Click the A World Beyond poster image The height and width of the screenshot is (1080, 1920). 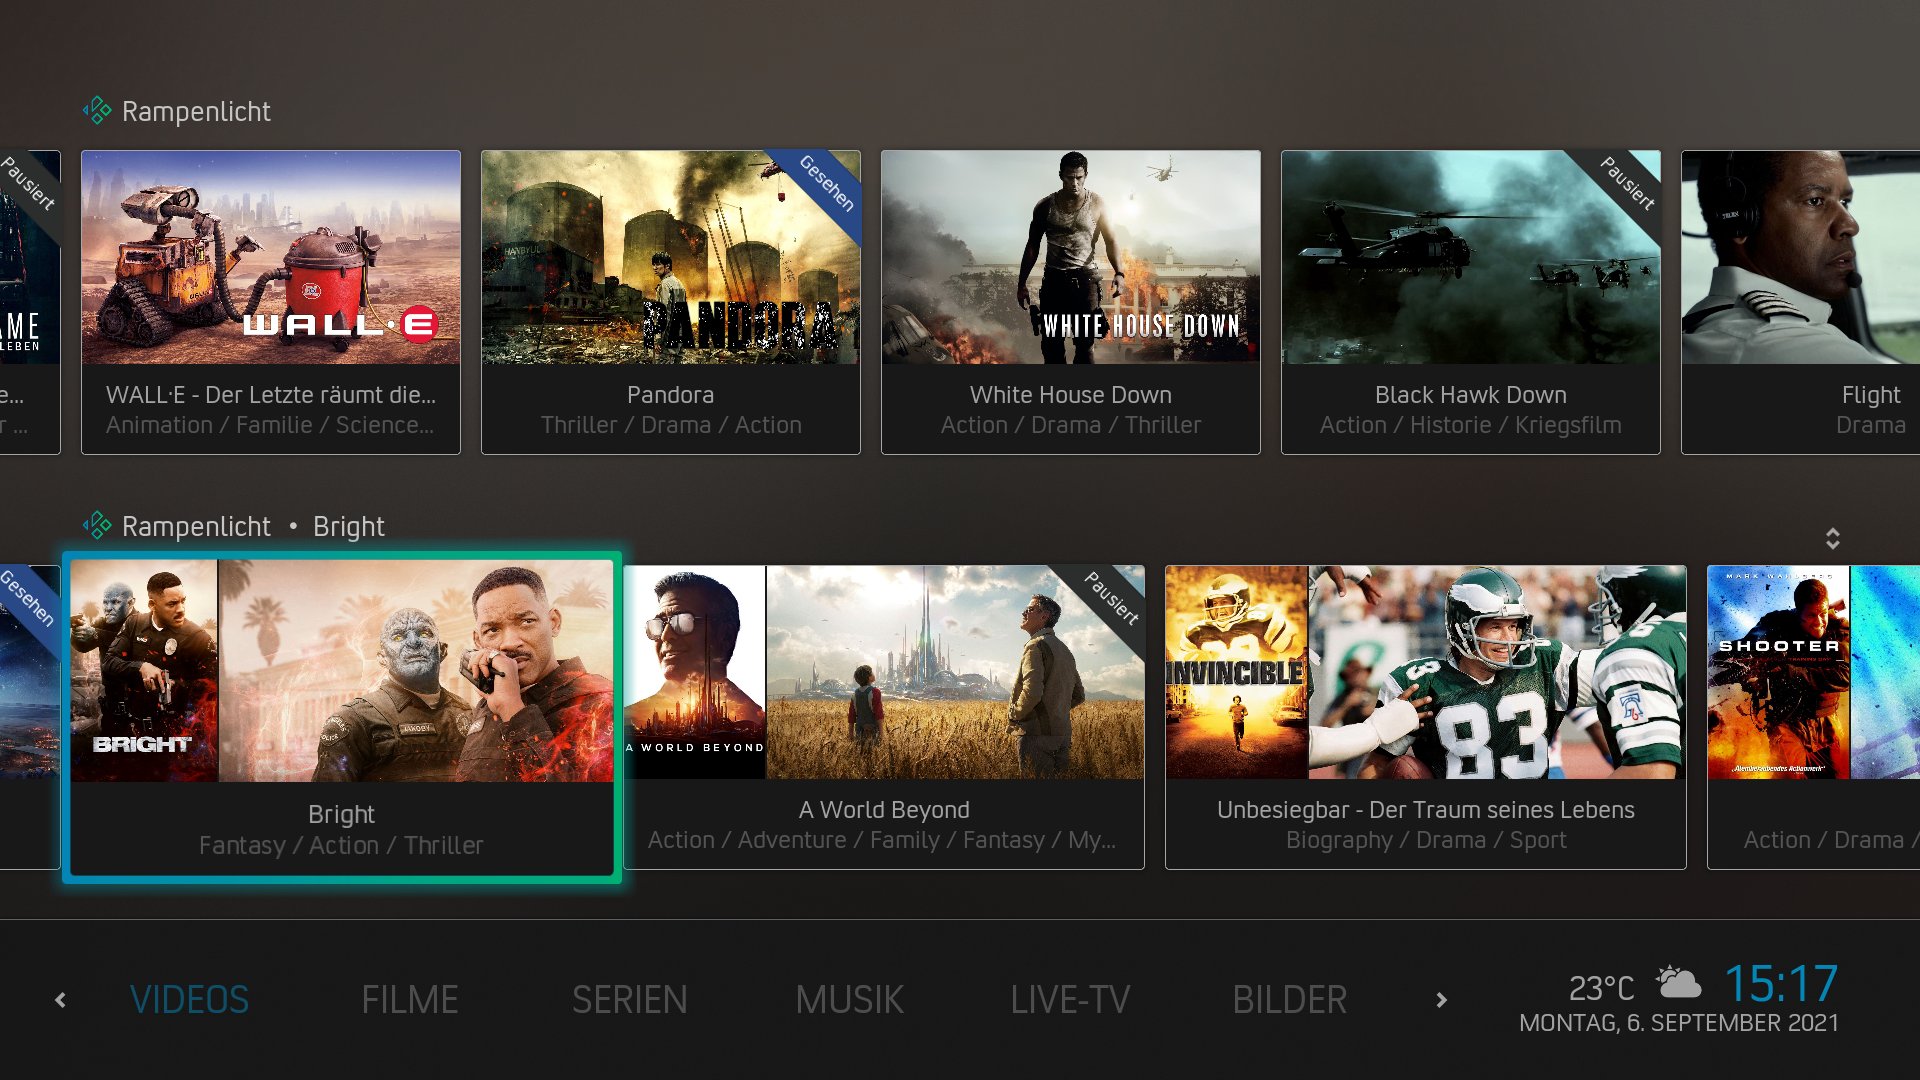point(695,672)
